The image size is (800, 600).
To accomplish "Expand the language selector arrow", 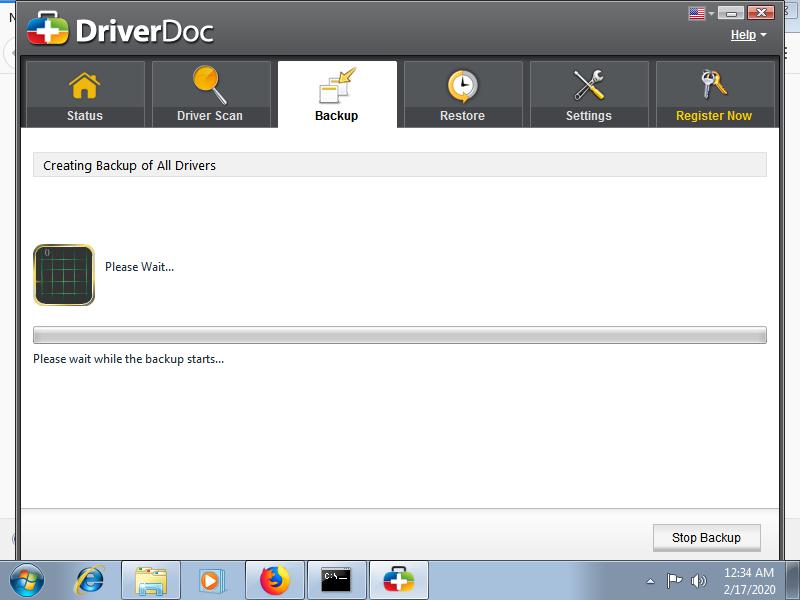I will [711, 14].
